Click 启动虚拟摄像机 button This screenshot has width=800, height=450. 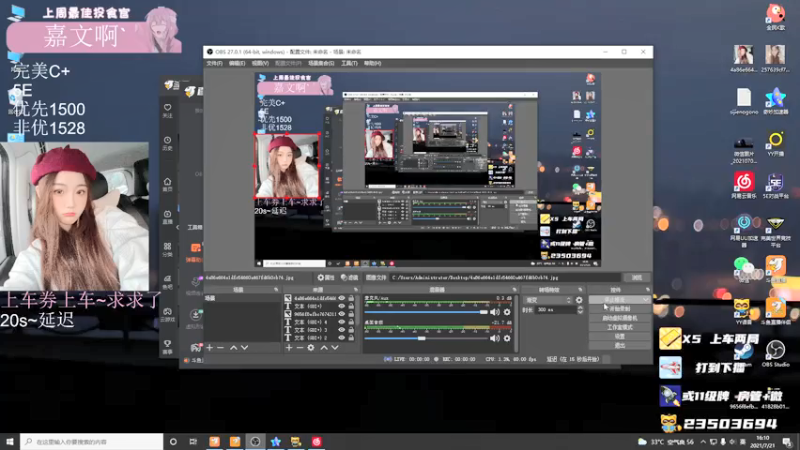[619, 318]
